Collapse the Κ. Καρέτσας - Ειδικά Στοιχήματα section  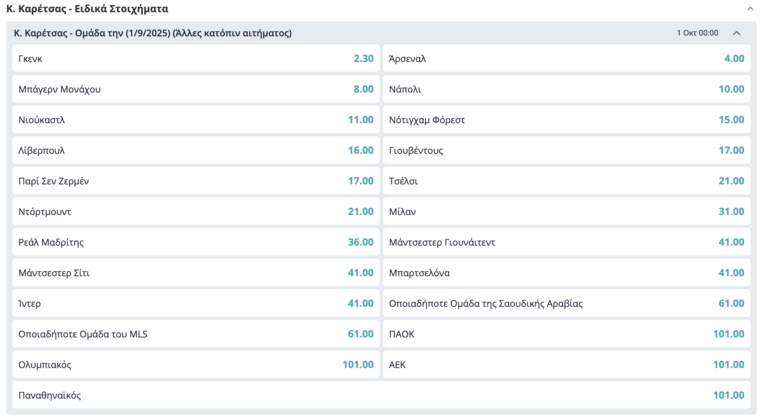pos(750,8)
